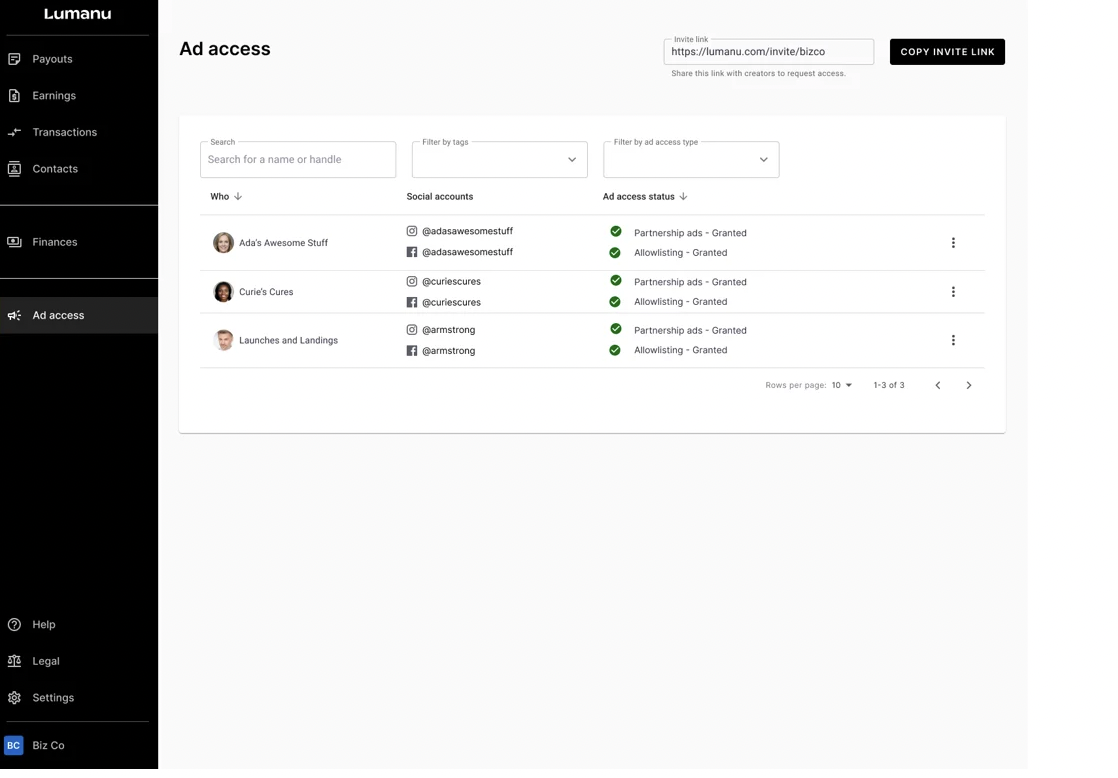
Task: Go to the next page arrow
Action: coord(968,385)
